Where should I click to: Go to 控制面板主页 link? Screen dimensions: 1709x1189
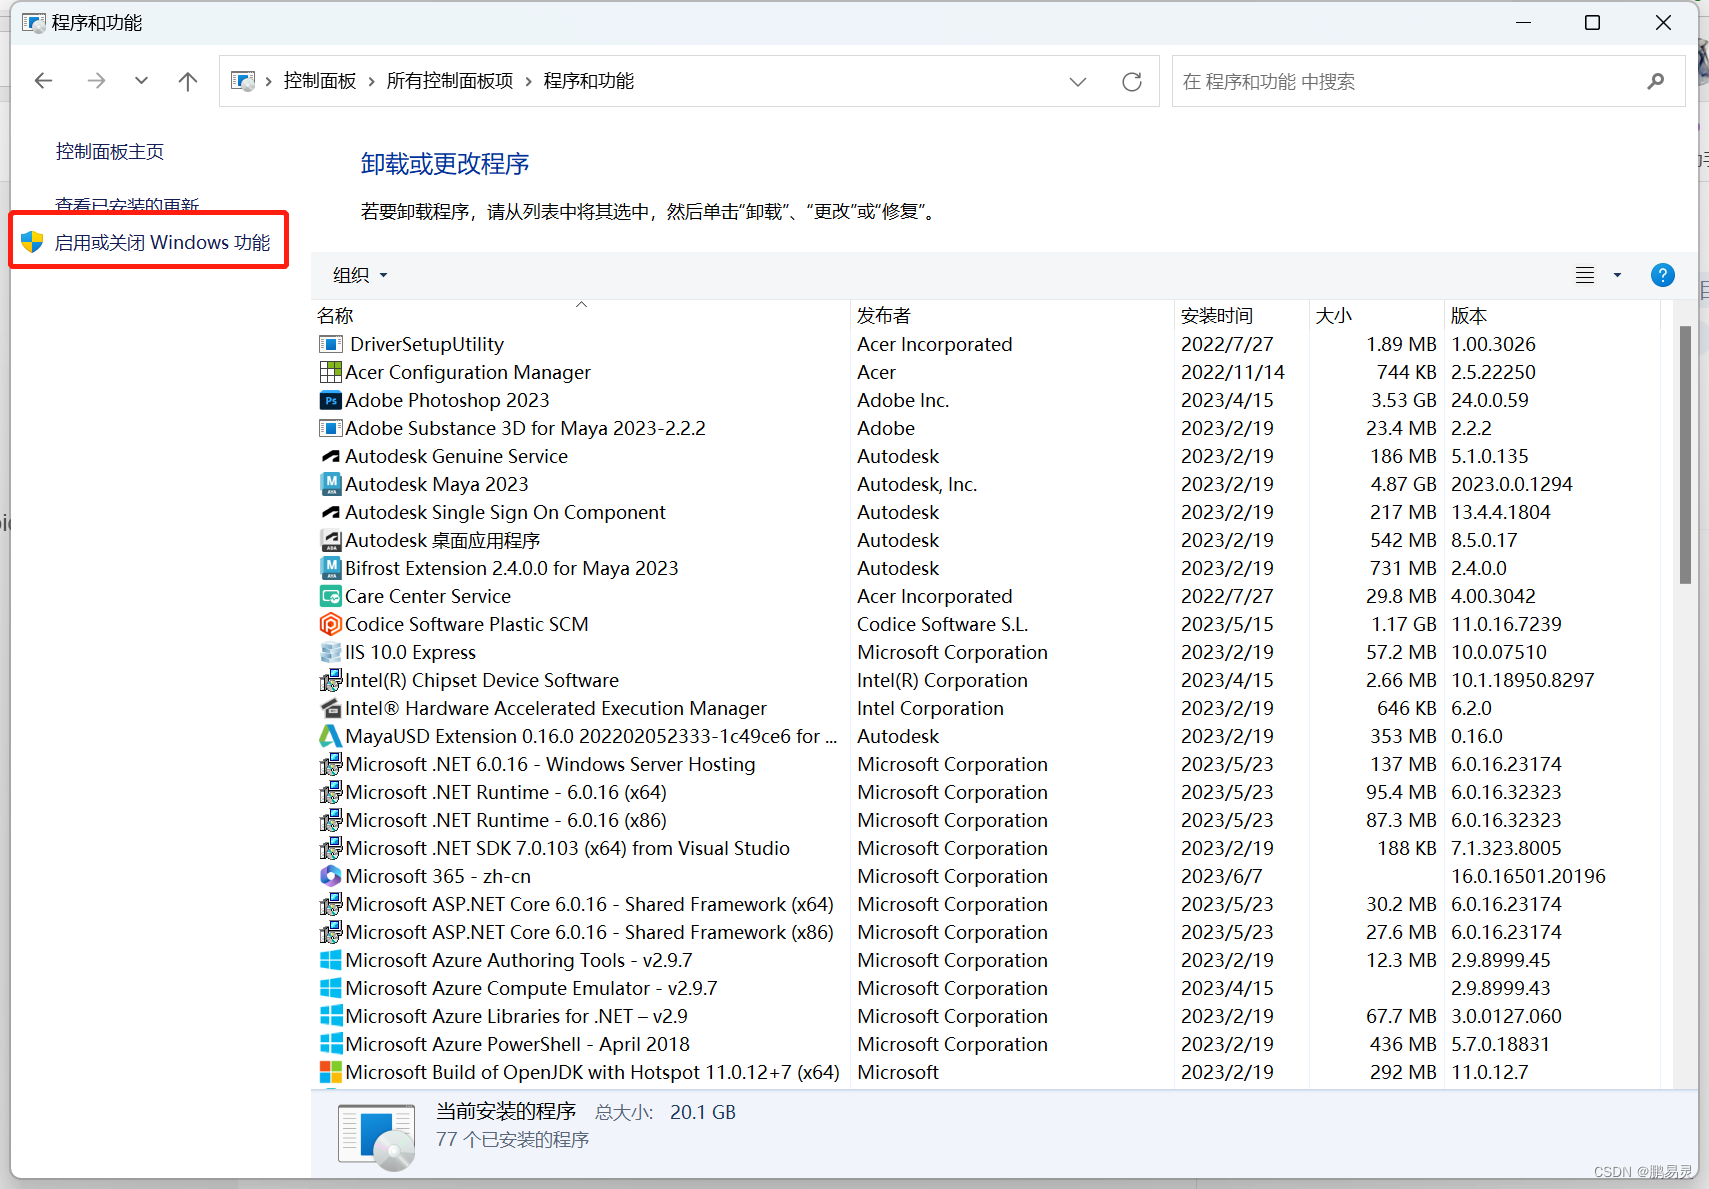(x=110, y=152)
